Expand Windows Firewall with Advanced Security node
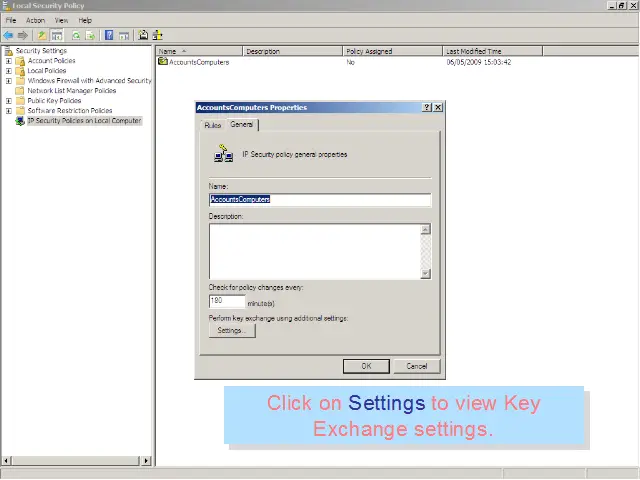Screen dimensions: 640x480 pos(9,81)
